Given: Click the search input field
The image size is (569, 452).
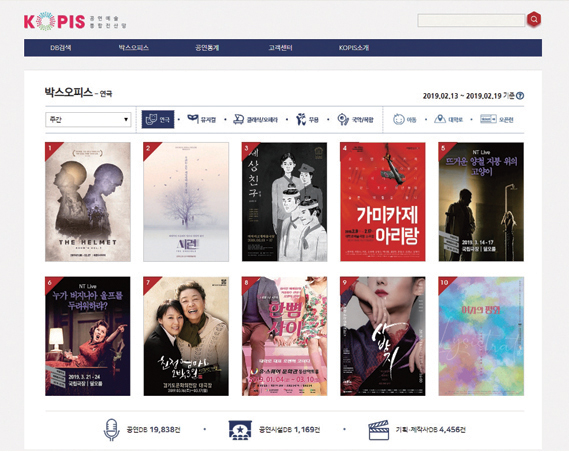Looking at the screenshot, I should 471,20.
